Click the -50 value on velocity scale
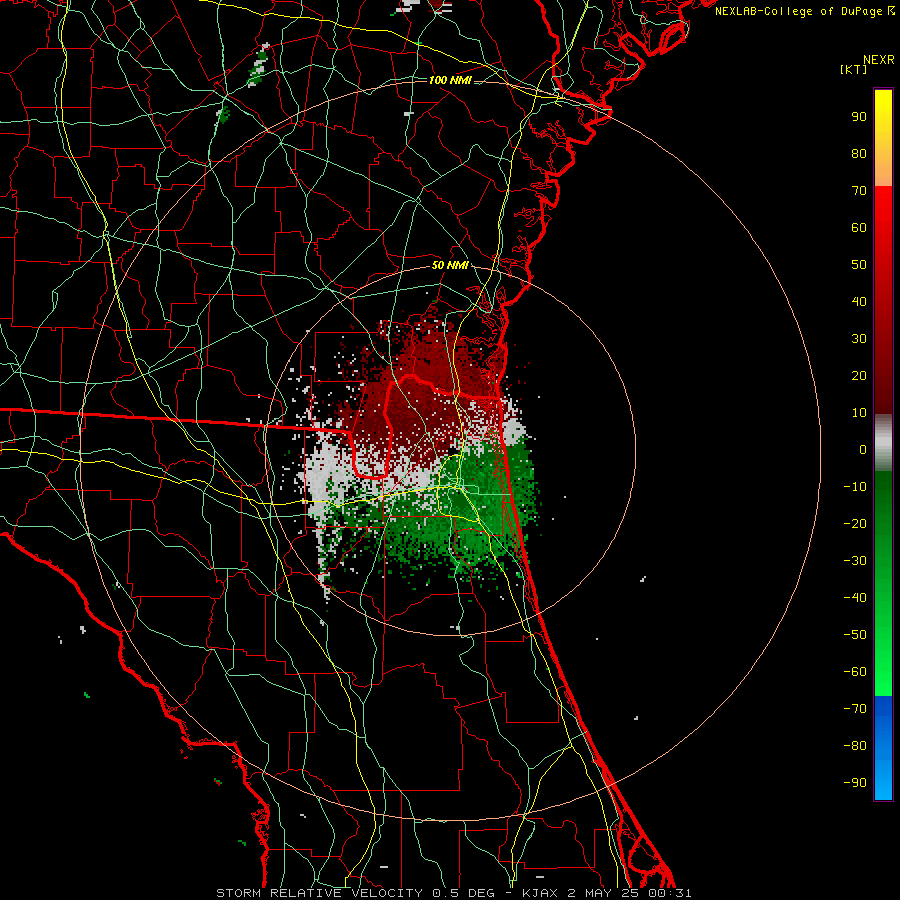This screenshot has width=900, height=900. point(855,635)
